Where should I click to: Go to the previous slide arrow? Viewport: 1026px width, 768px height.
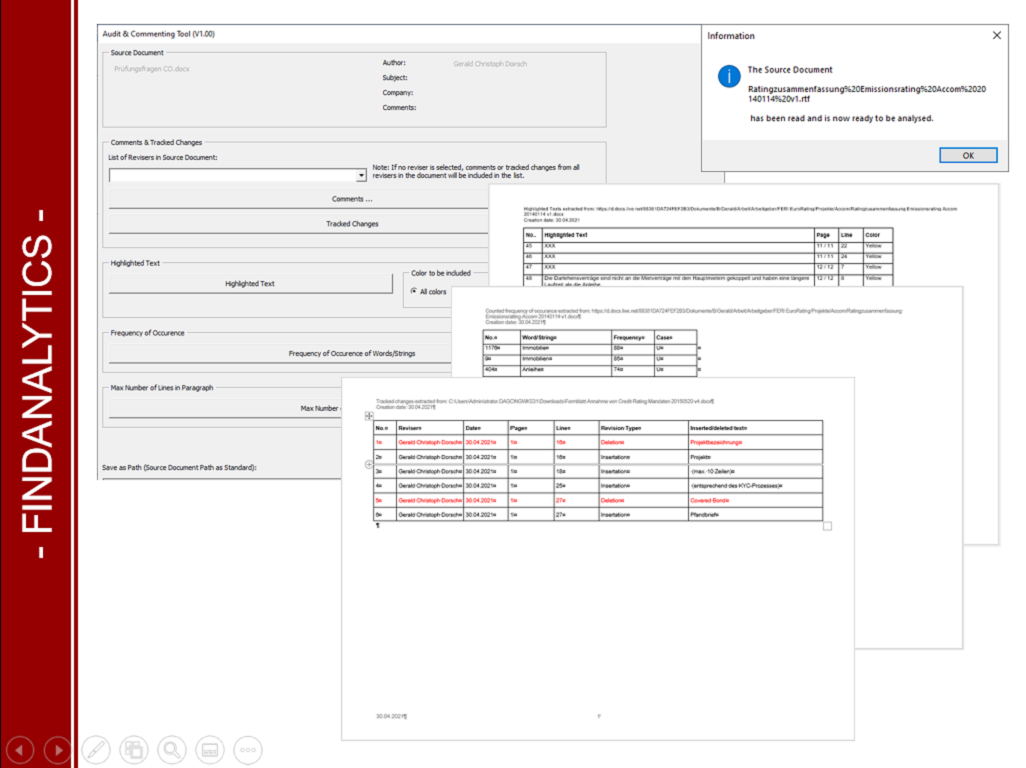click(x=20, y=749)
